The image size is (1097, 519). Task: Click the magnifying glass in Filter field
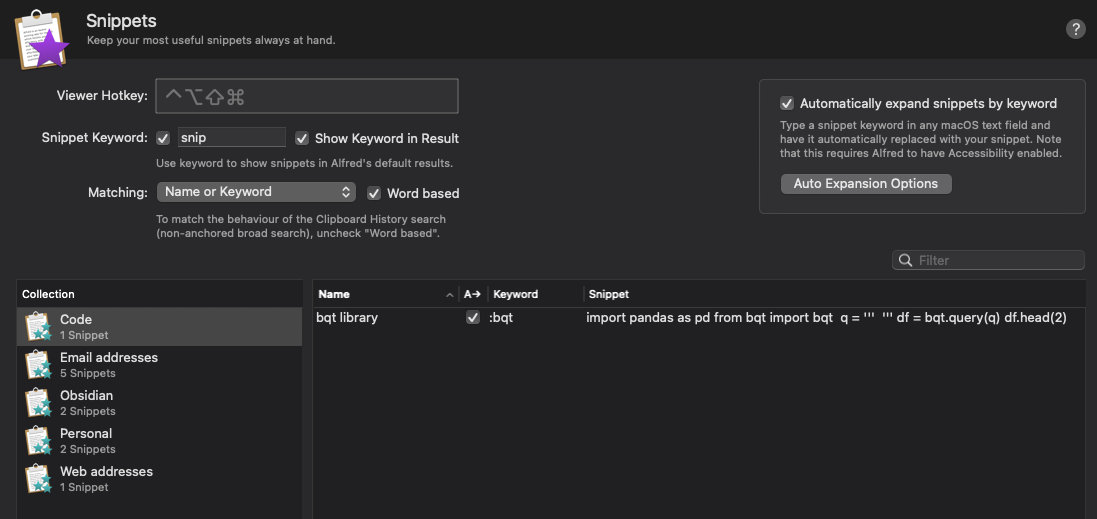(x=905, y=260)
